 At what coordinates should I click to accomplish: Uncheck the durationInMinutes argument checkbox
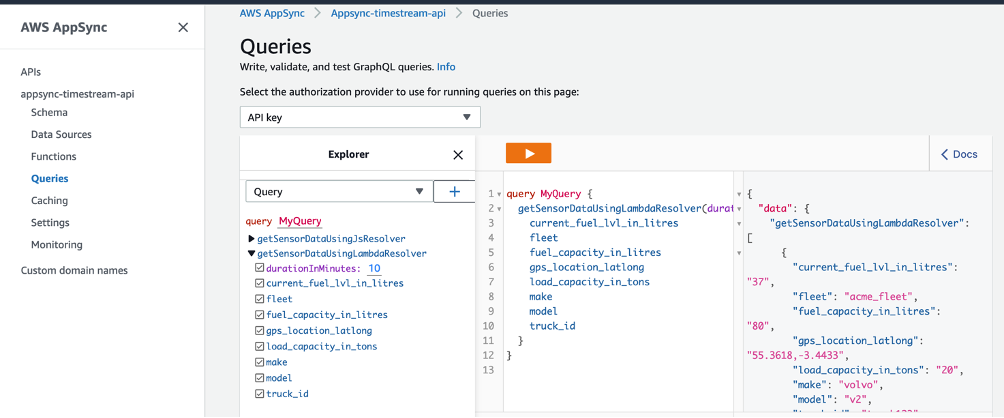point(259,268)
